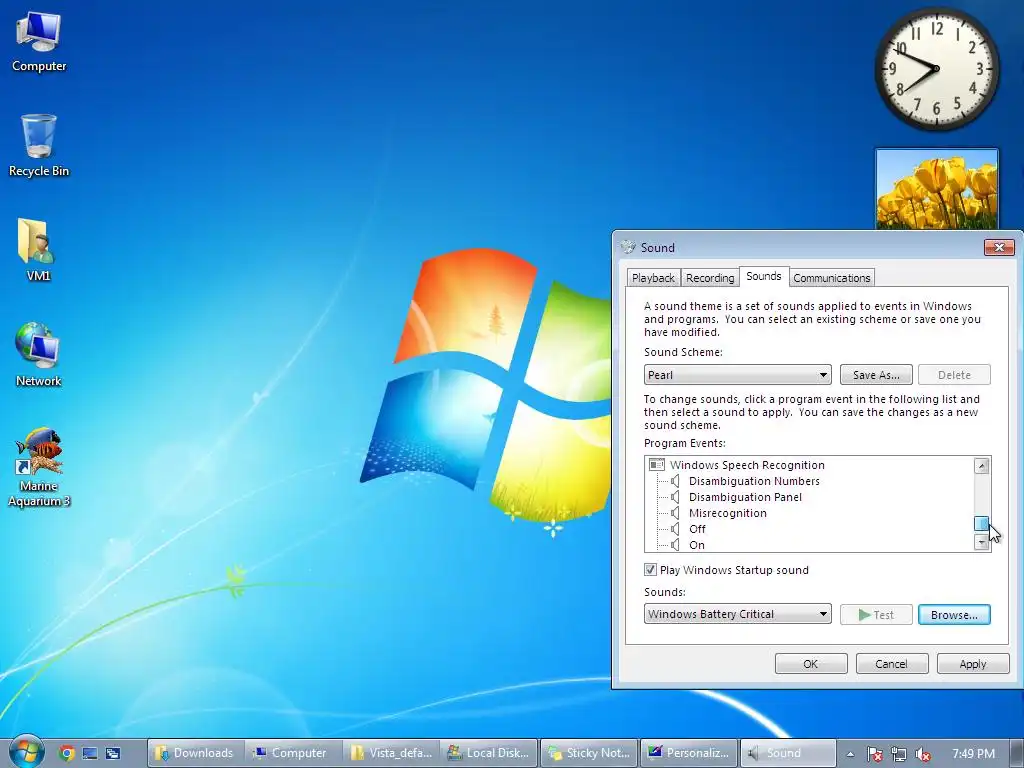Switch to the Sticky Notes taskbar button
This screenshot has height=768, width=1024.
pyautogui.click(x=590, y=753)
